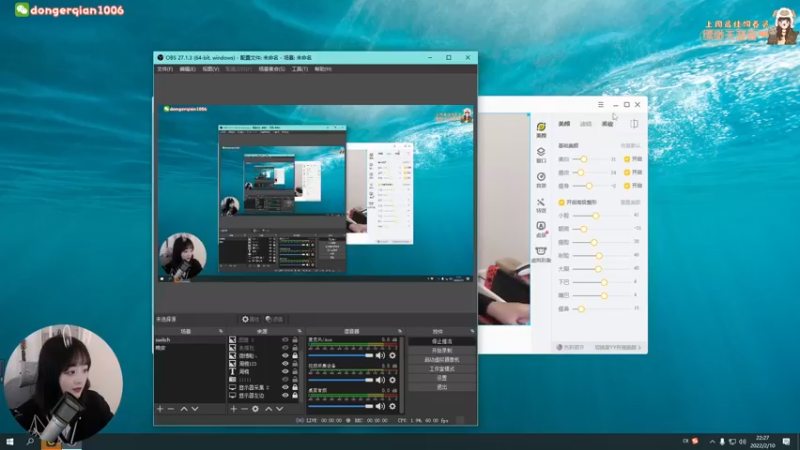Adjust second mixer channel volume slider
Screen dimensions: 800x450
coord(341,380)
